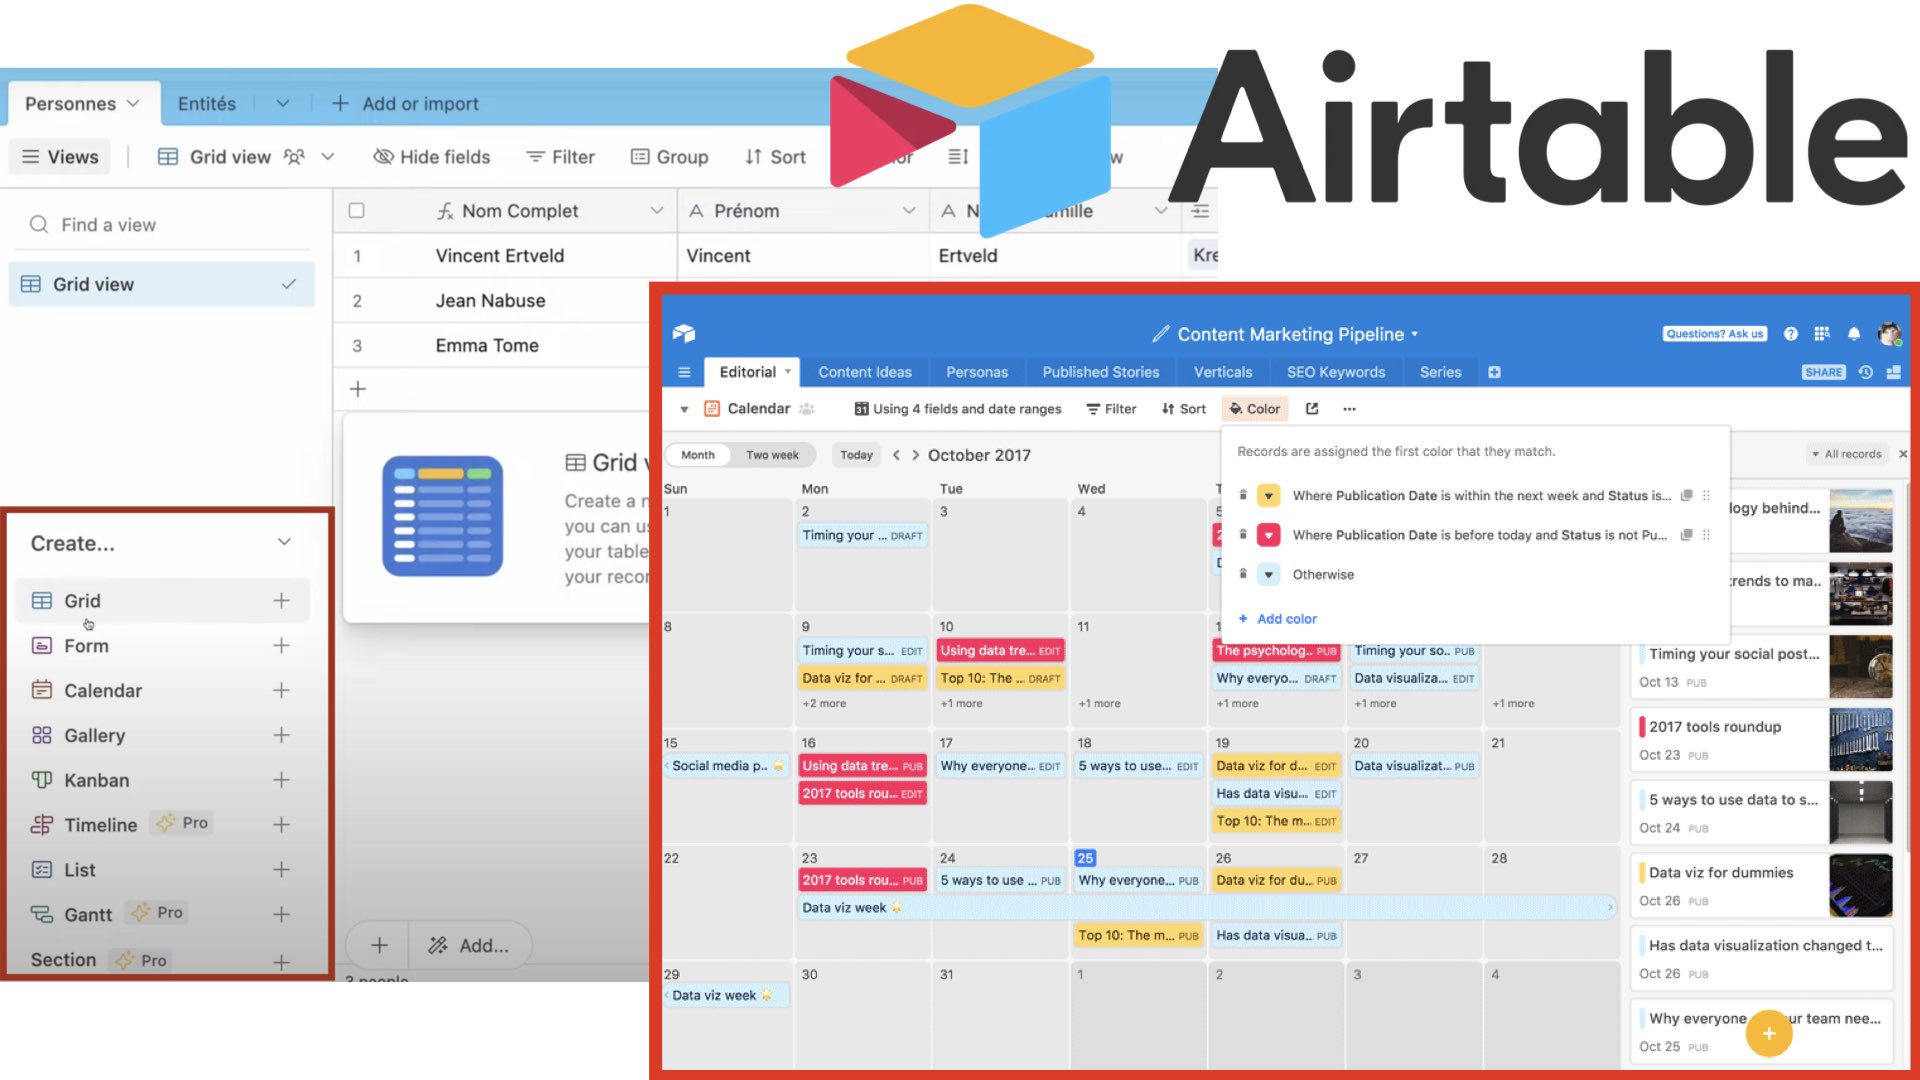Click the yellow floating add record button
The image size is (1920, 1080).
pos(1768,1033)
